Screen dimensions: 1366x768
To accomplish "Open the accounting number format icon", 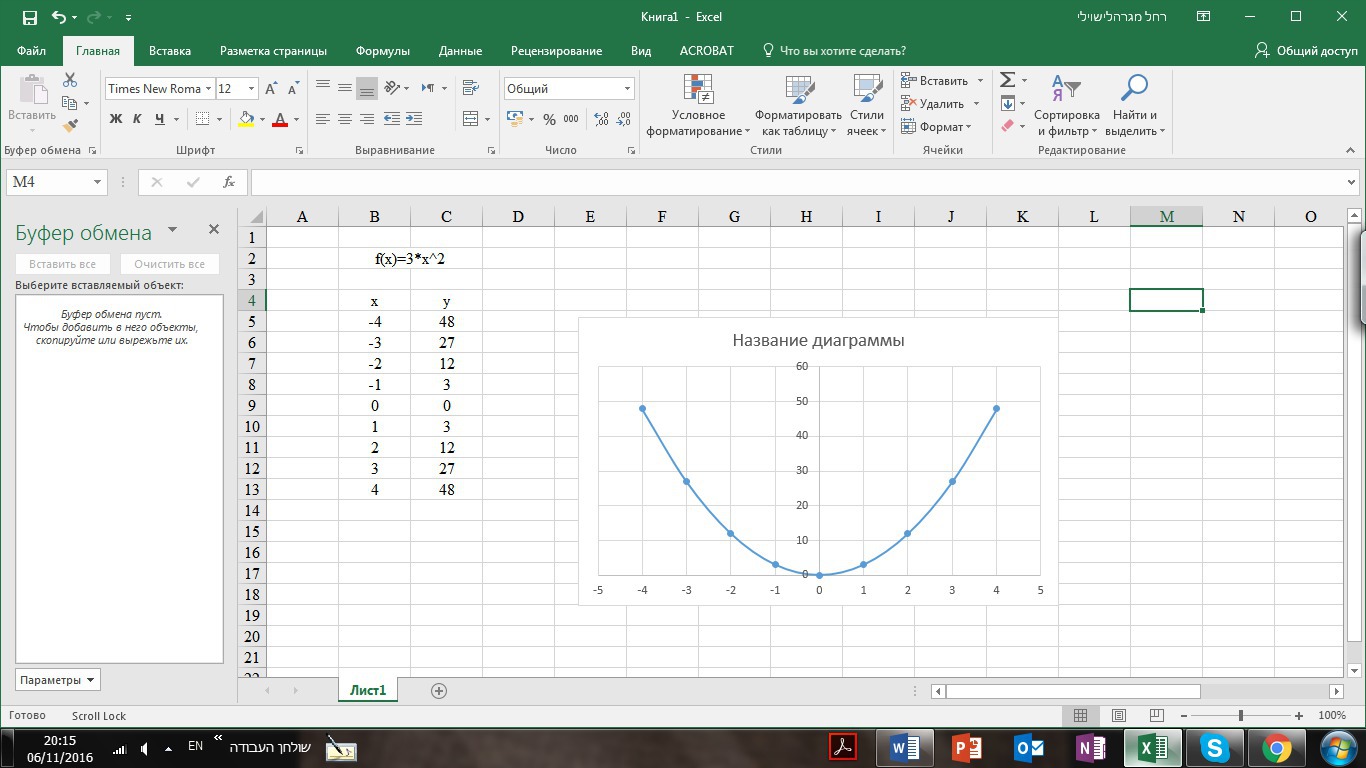I will coord(515,119).
